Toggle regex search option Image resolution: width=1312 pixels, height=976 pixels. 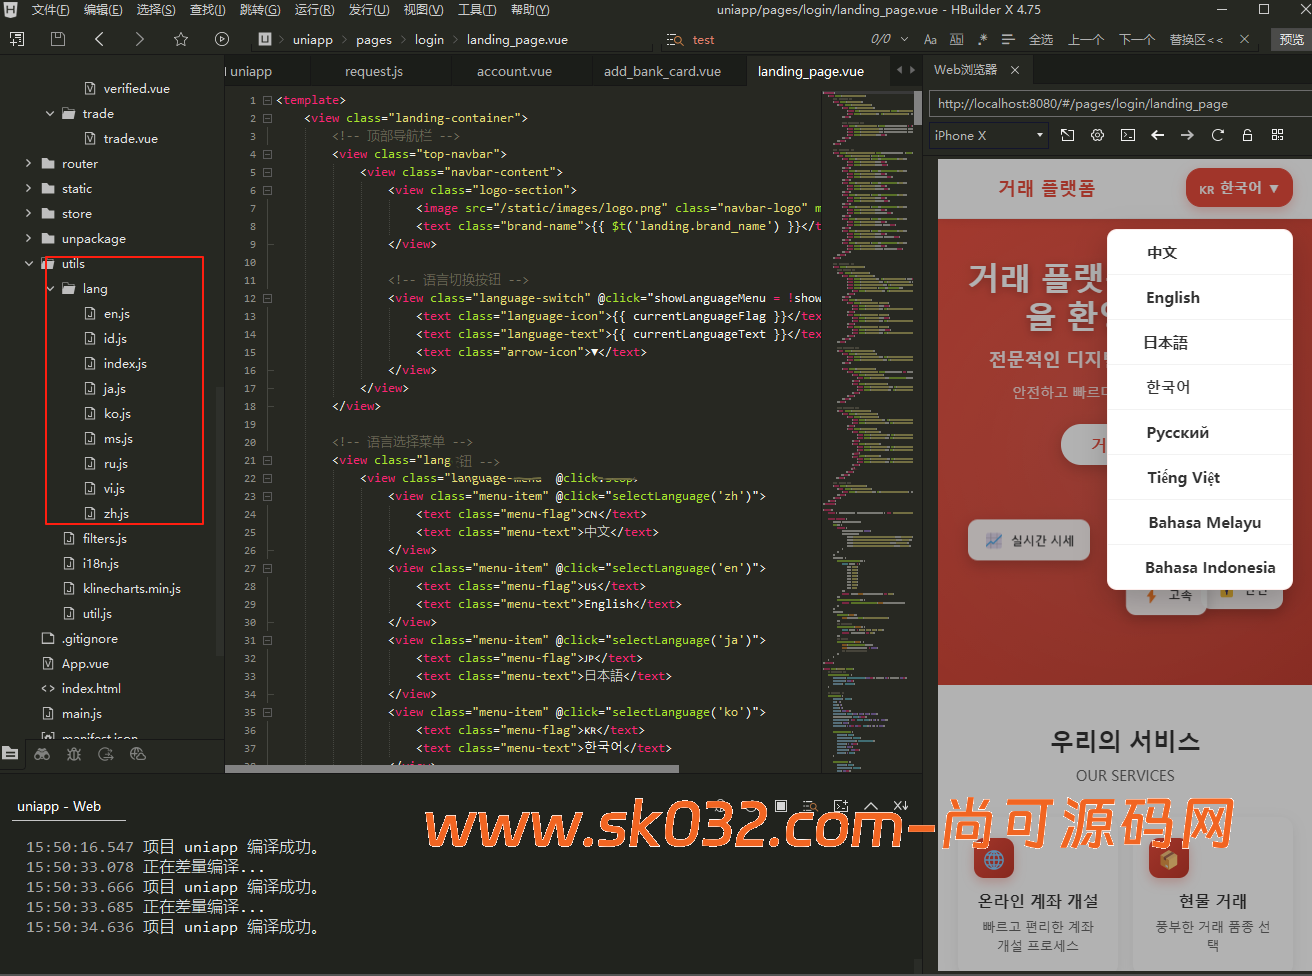click(982, 39)
